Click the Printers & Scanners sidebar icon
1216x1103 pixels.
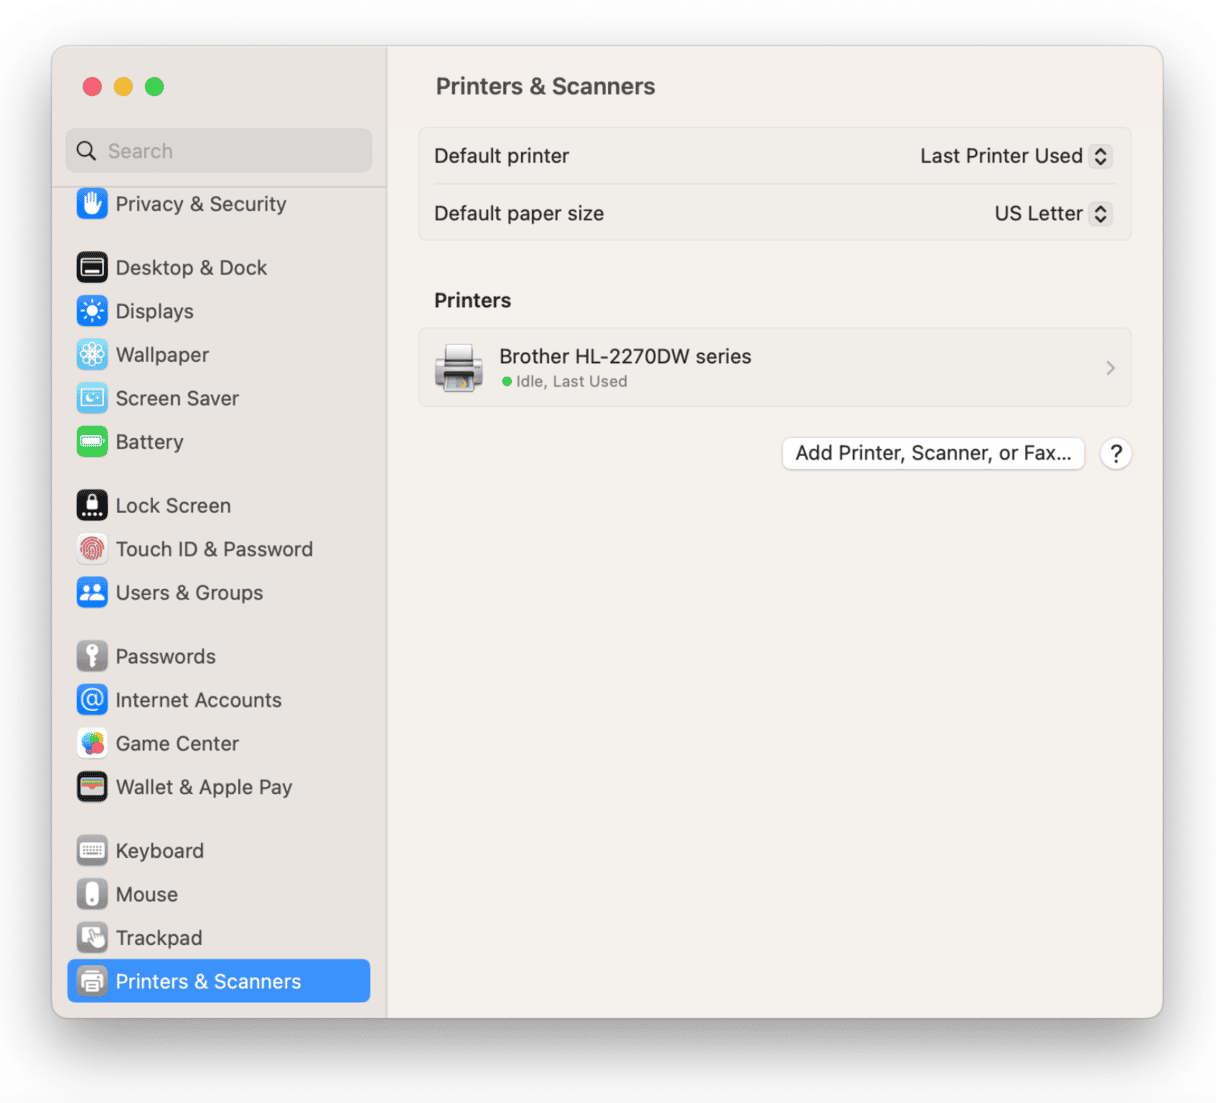[92, 982]
